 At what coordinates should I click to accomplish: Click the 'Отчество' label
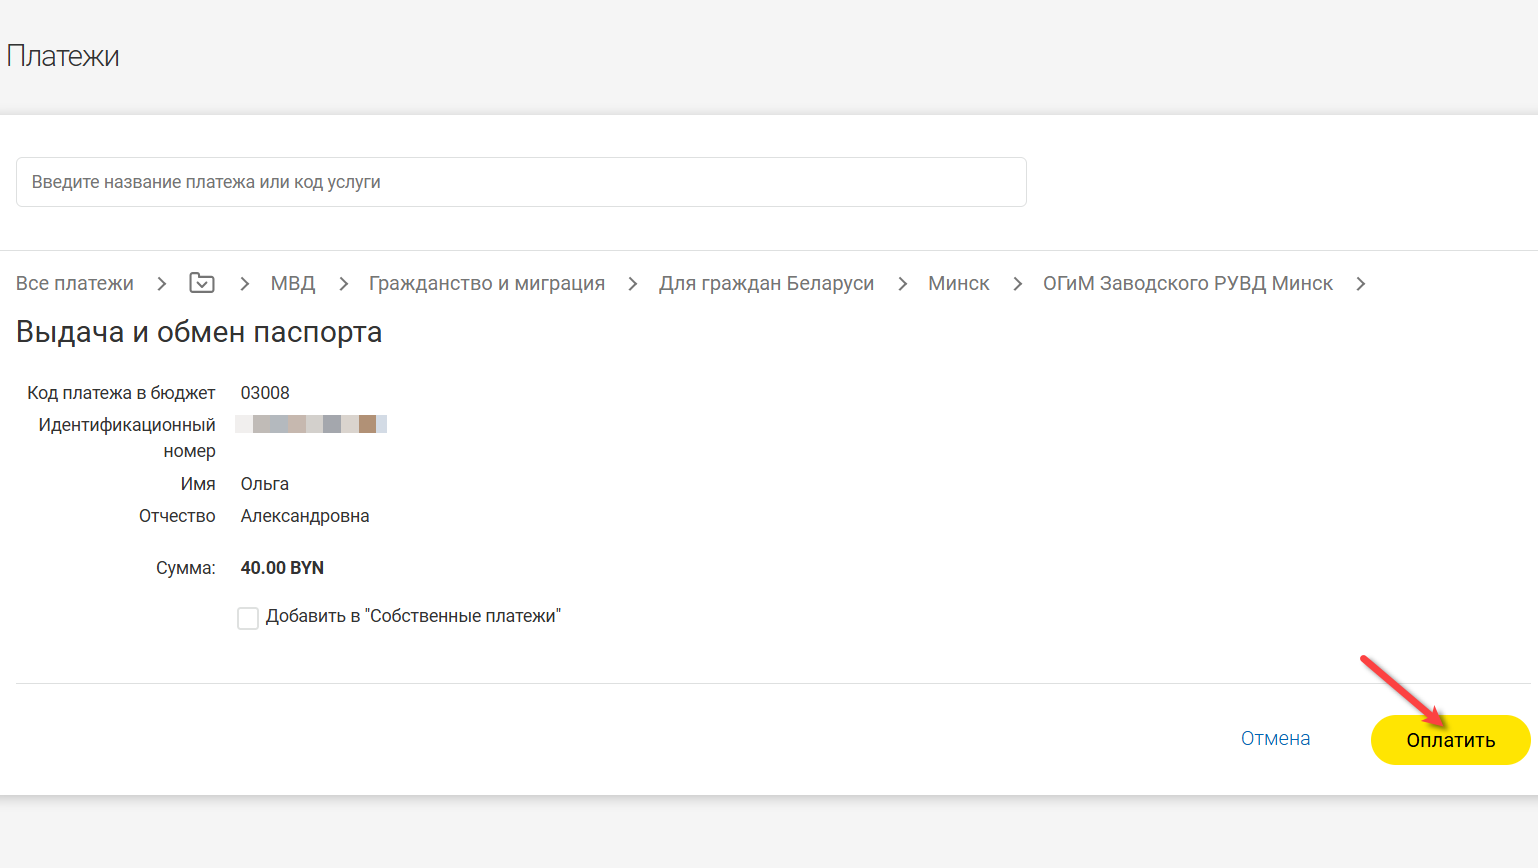pos(177,516)
